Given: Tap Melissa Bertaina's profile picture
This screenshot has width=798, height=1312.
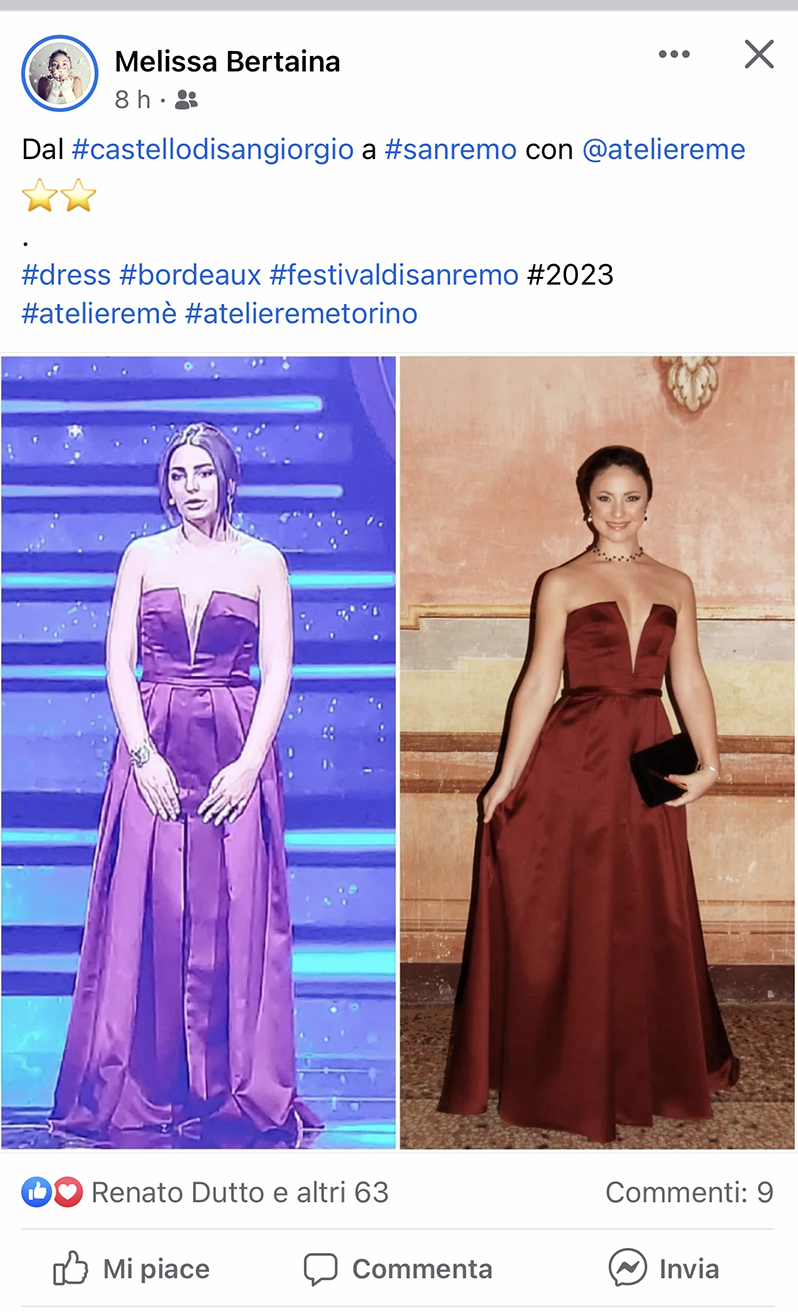Looking at the screenshot, I should coord(59,73).
